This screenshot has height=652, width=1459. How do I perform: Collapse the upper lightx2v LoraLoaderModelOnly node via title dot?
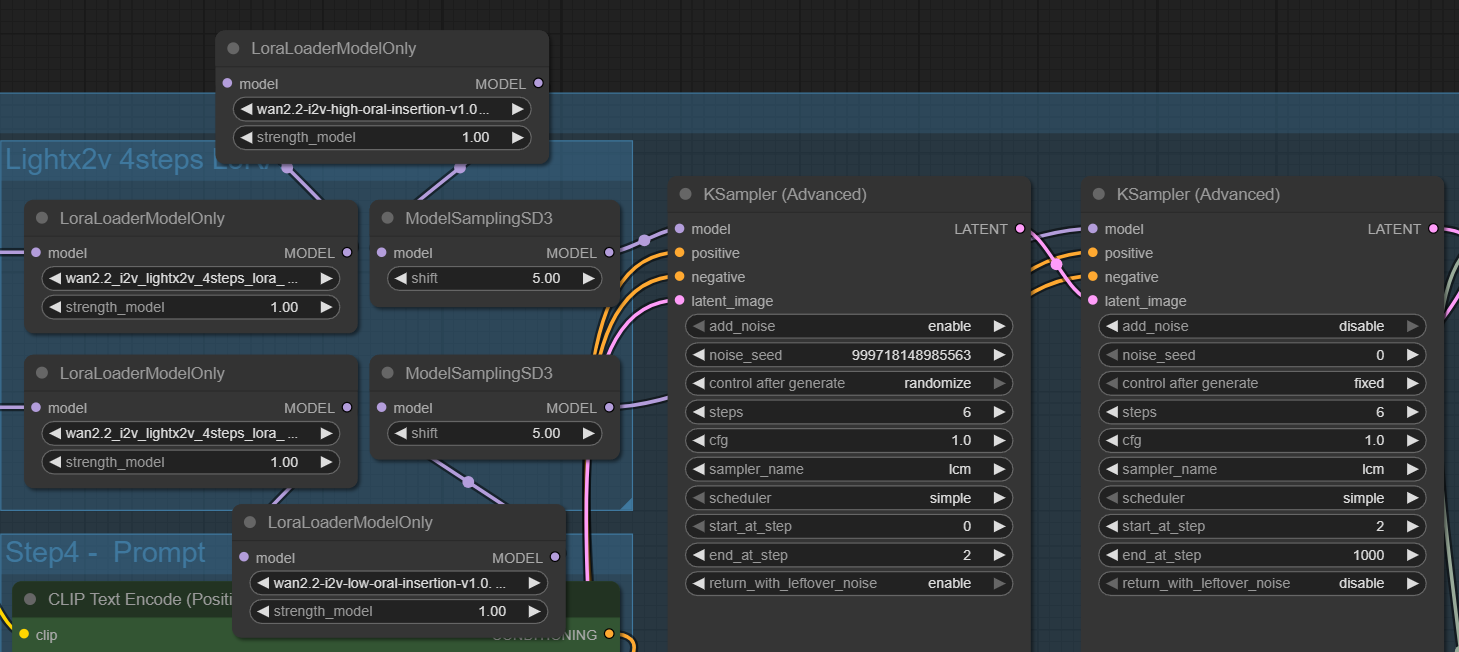tap(42, 218)
